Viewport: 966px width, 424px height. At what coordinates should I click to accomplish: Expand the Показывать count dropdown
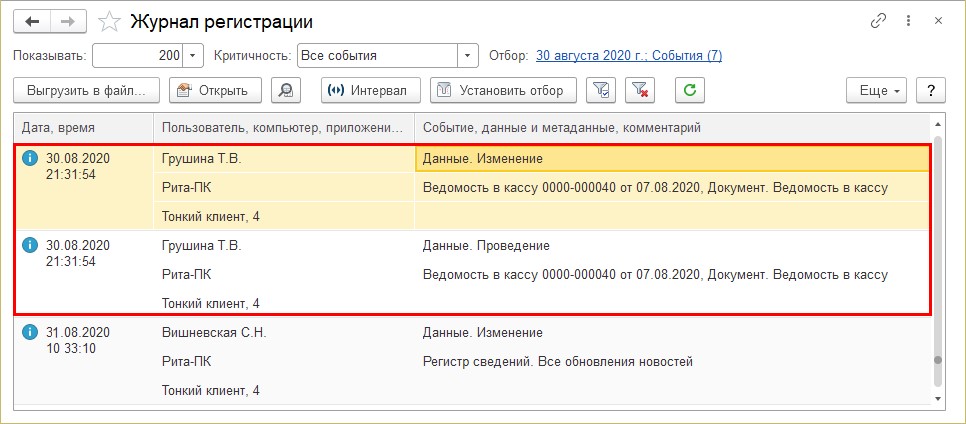tap(193, 55)
